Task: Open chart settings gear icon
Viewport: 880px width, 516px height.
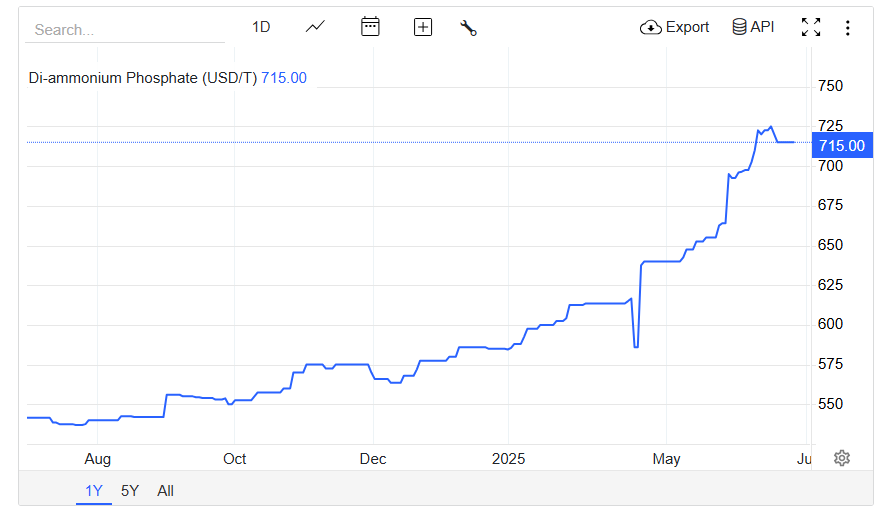Action: pyautogui.click(x=841, y=458)
